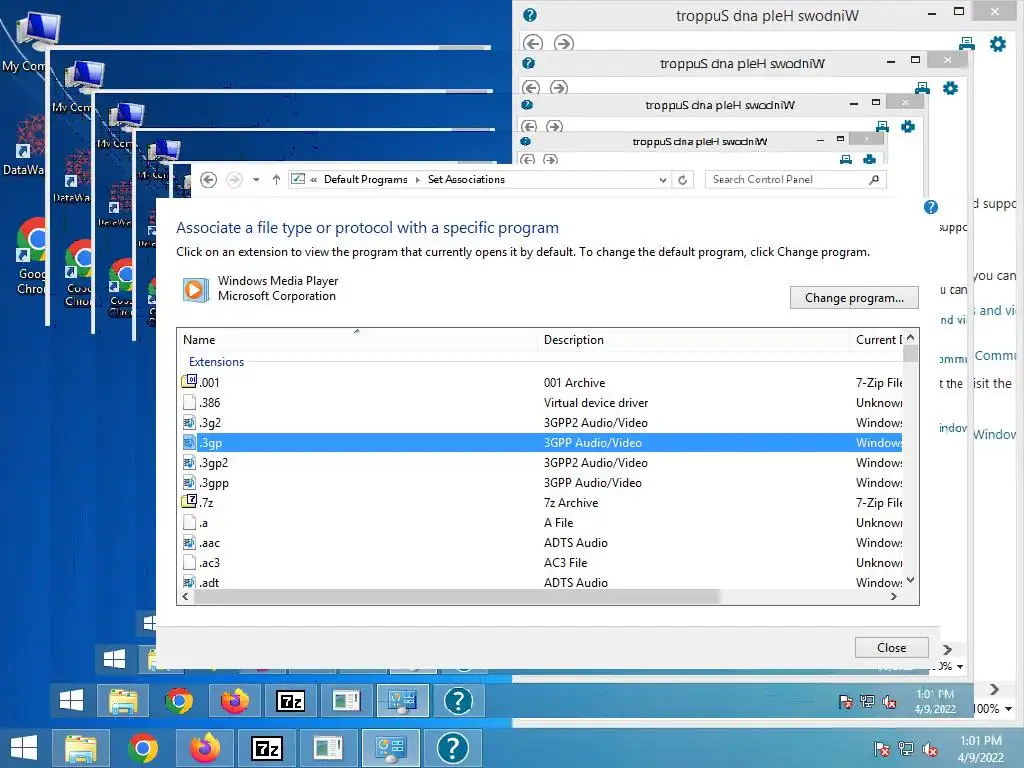Click Back arrow in second-largest Help window
This screenshot has width=1024, height=768.
point(531,88)
